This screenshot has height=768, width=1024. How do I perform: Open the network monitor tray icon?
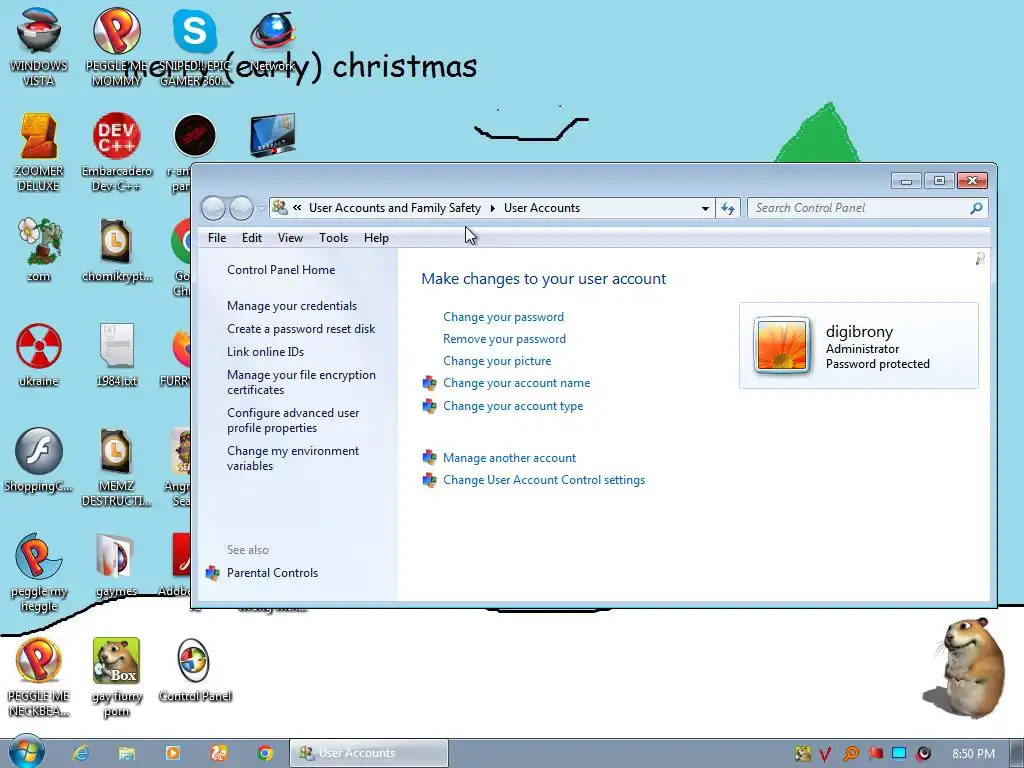[899, 754]
